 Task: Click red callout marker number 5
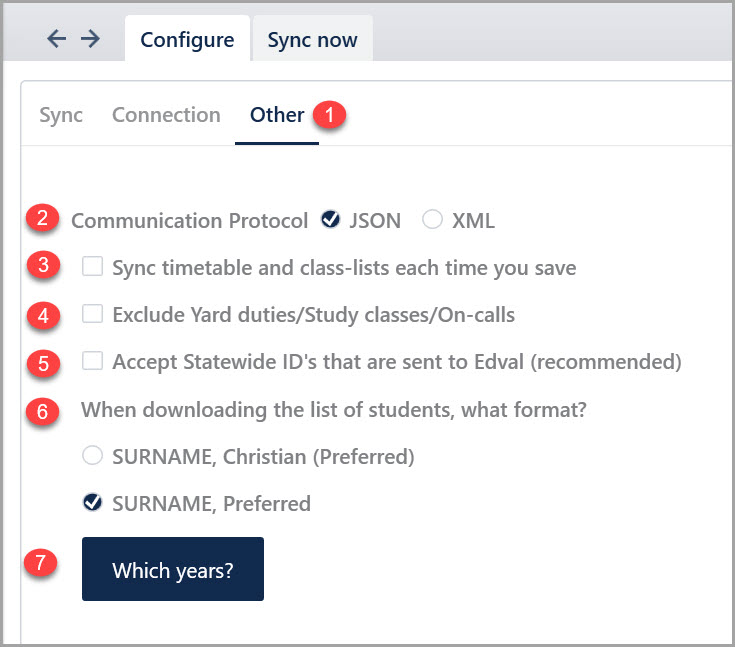coord(43,362)
